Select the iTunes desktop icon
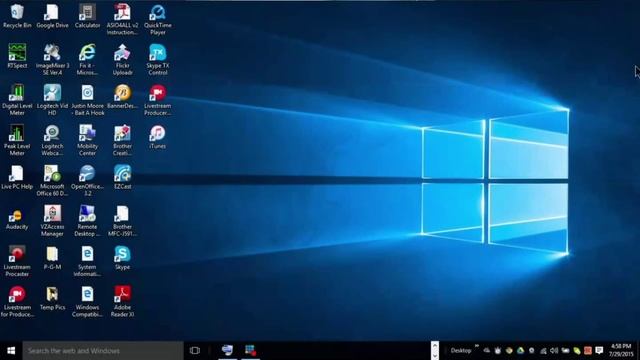 click(x=158, y=137)
